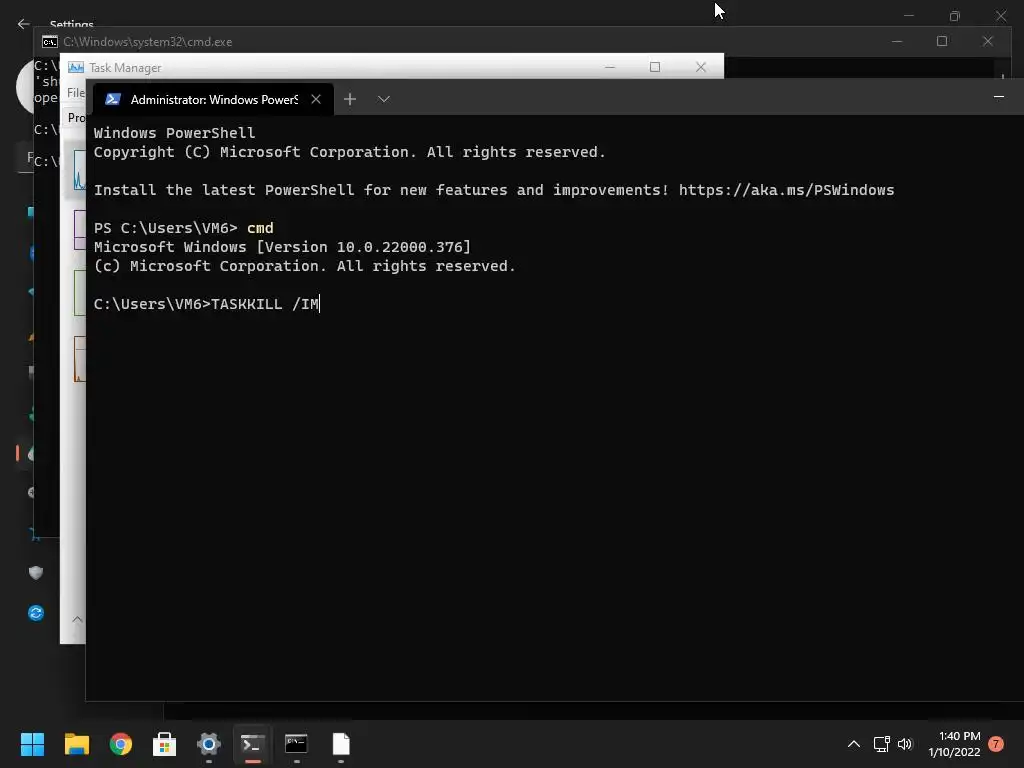Open notification center badge showing 7
This screenshot has width=1024, height=768.
[x=996, y=744]
